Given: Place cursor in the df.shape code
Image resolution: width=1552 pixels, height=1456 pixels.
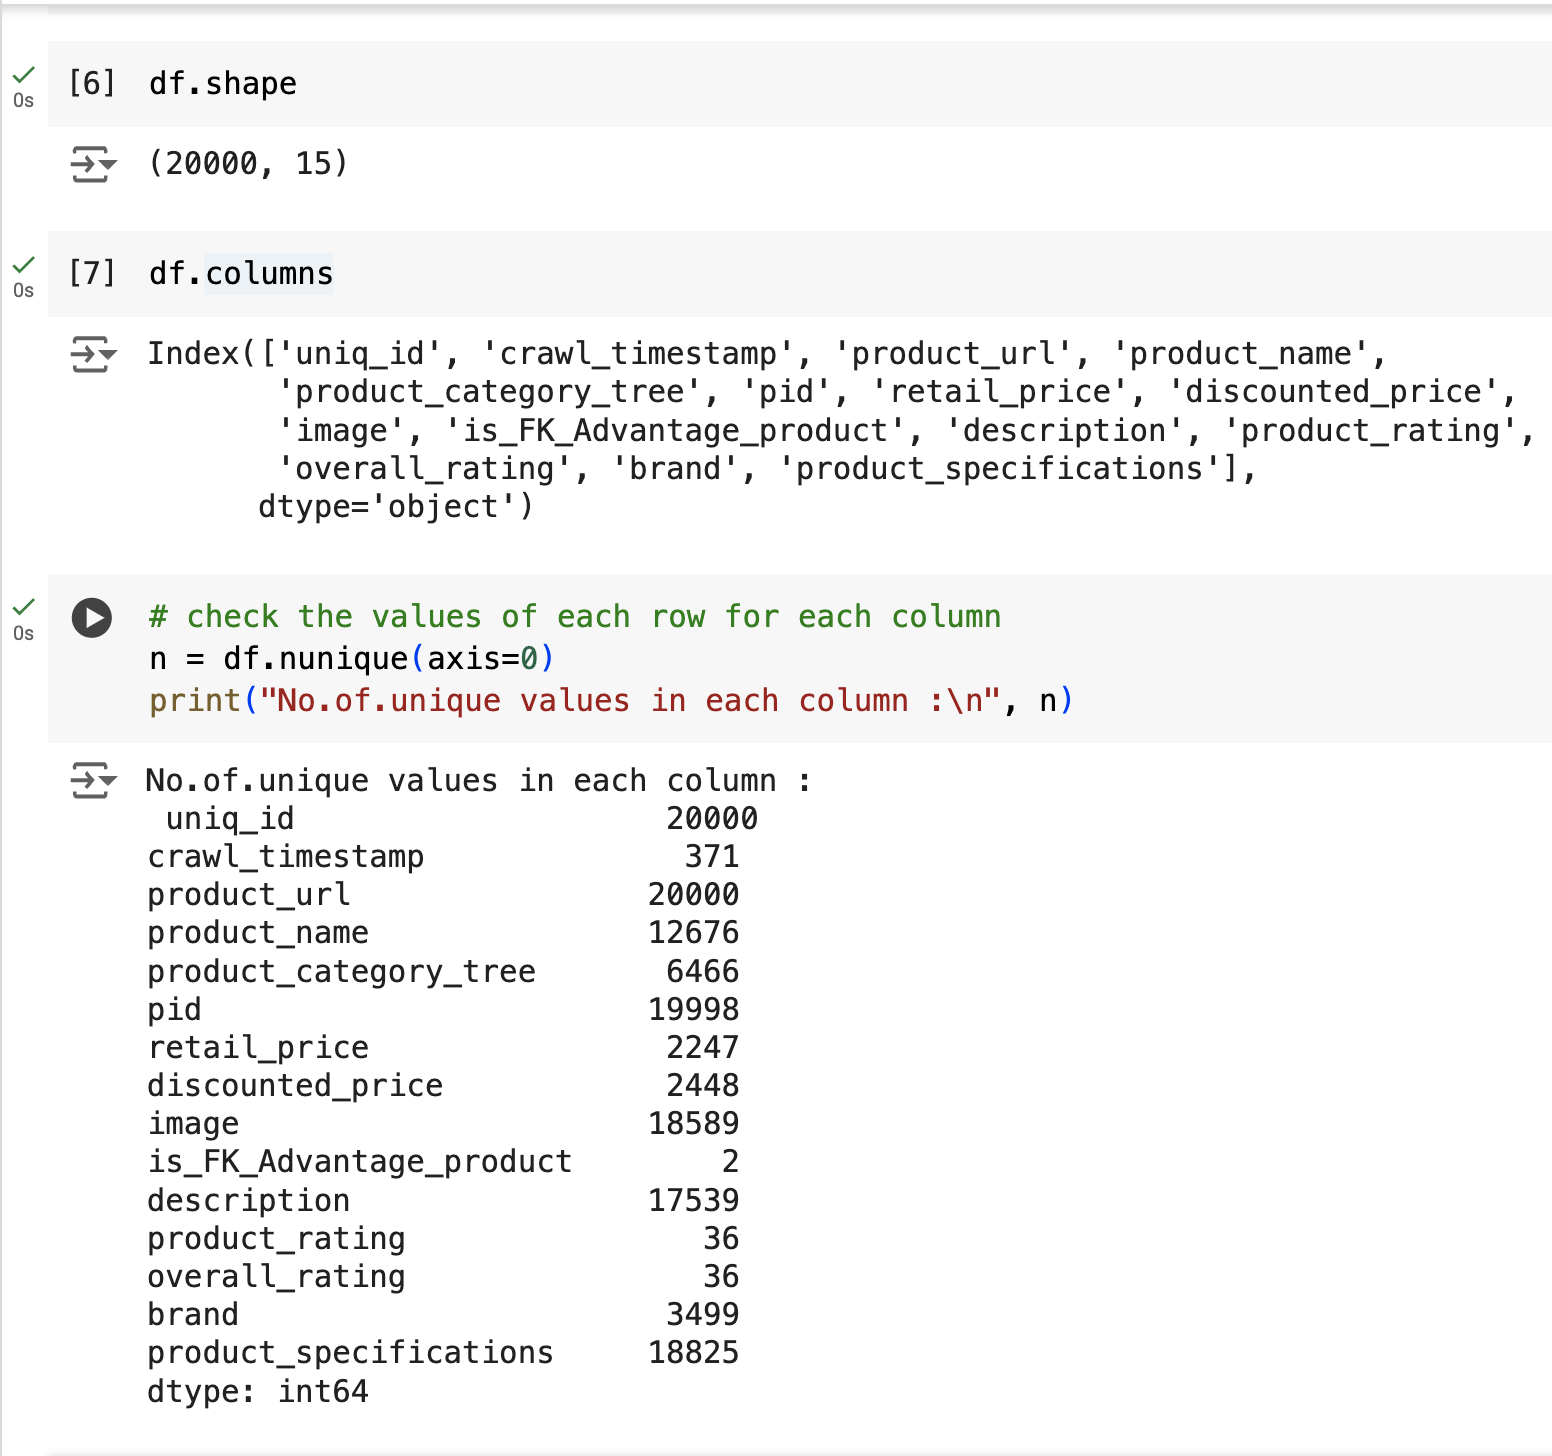Looking at the screenshot, I should click(223, 84).
